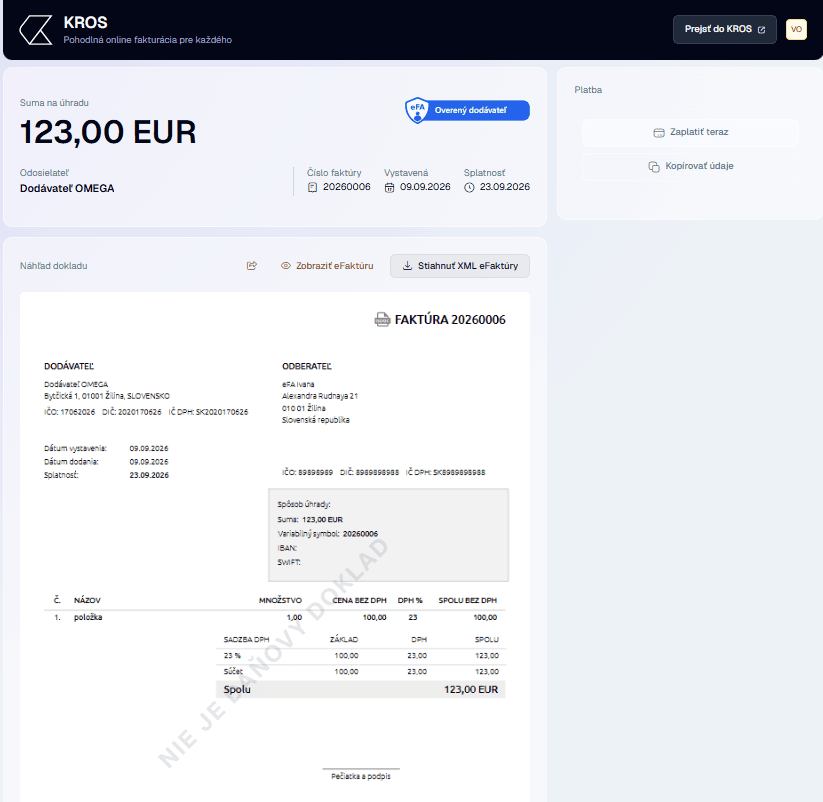Click the FAKTÚRA 20260006 title
This screenshot has width=823, height=802.
pos(450,320)
